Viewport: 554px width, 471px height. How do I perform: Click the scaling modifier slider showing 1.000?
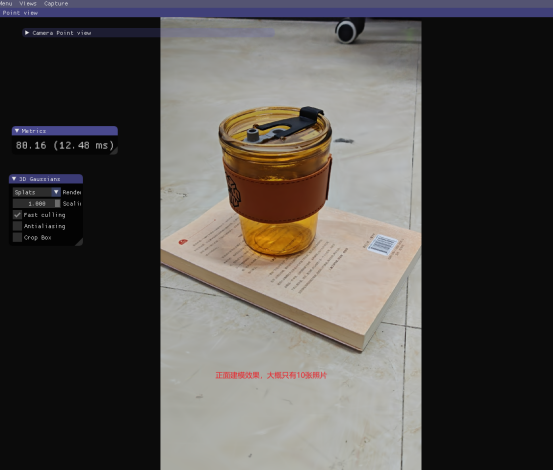point(37,204)
